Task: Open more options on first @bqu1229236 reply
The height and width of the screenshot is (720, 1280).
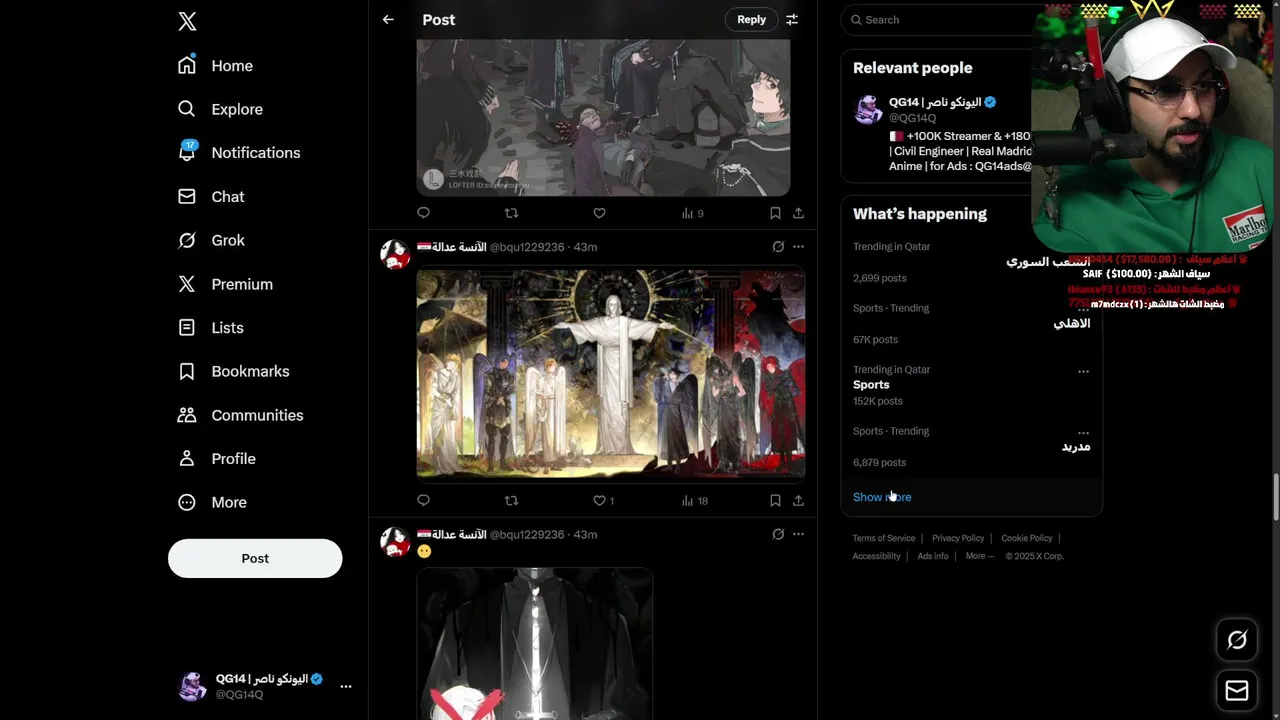Action: pyautogui.click(x=798, y=246)
